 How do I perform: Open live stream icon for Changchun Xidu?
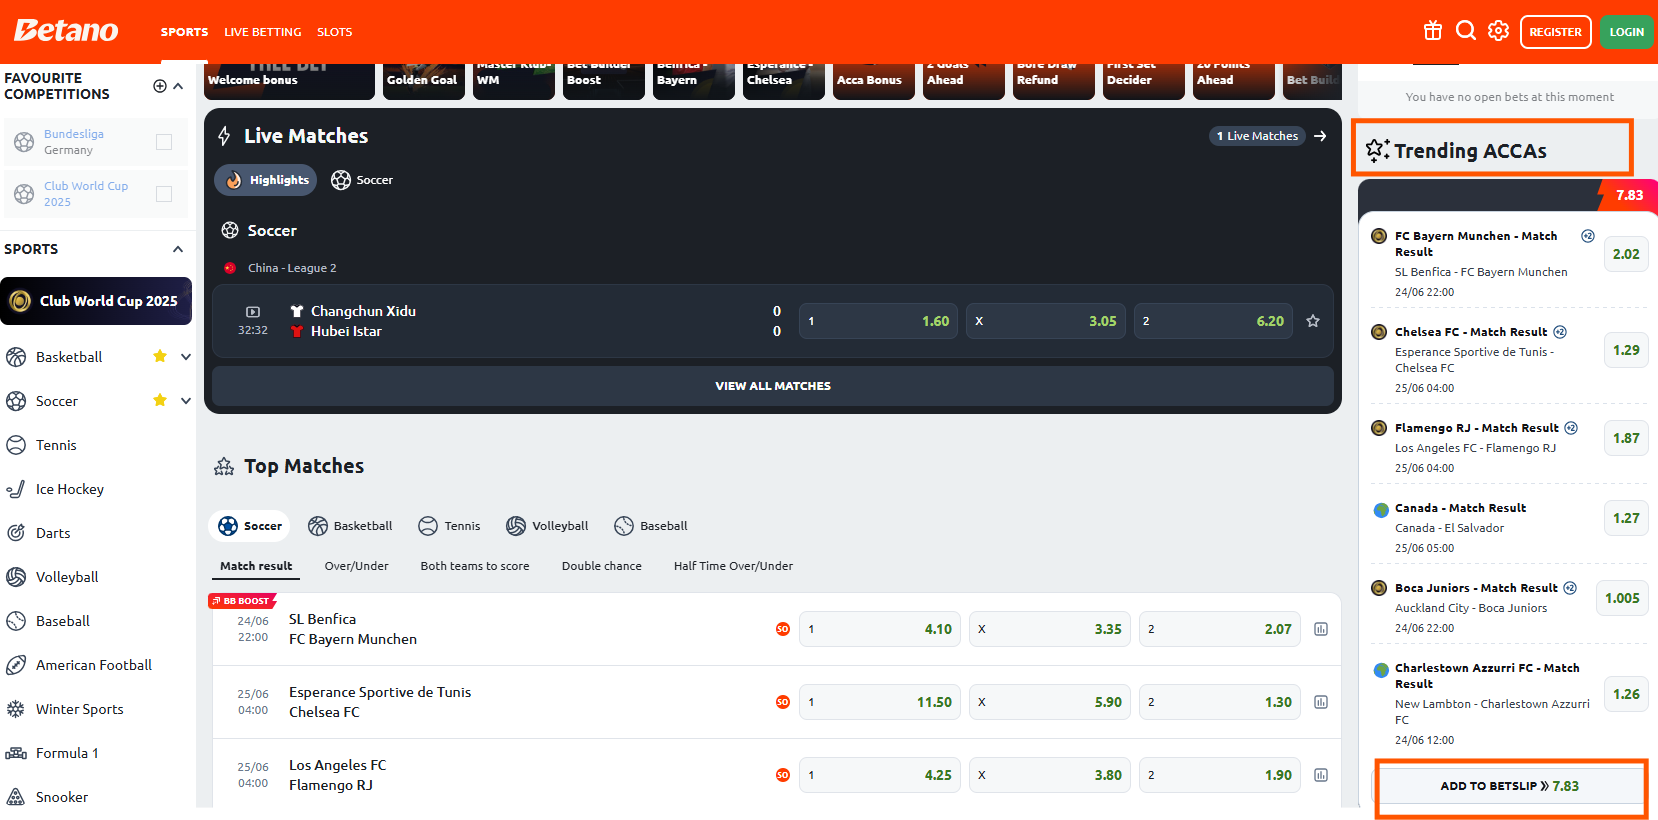coord(253,312)
